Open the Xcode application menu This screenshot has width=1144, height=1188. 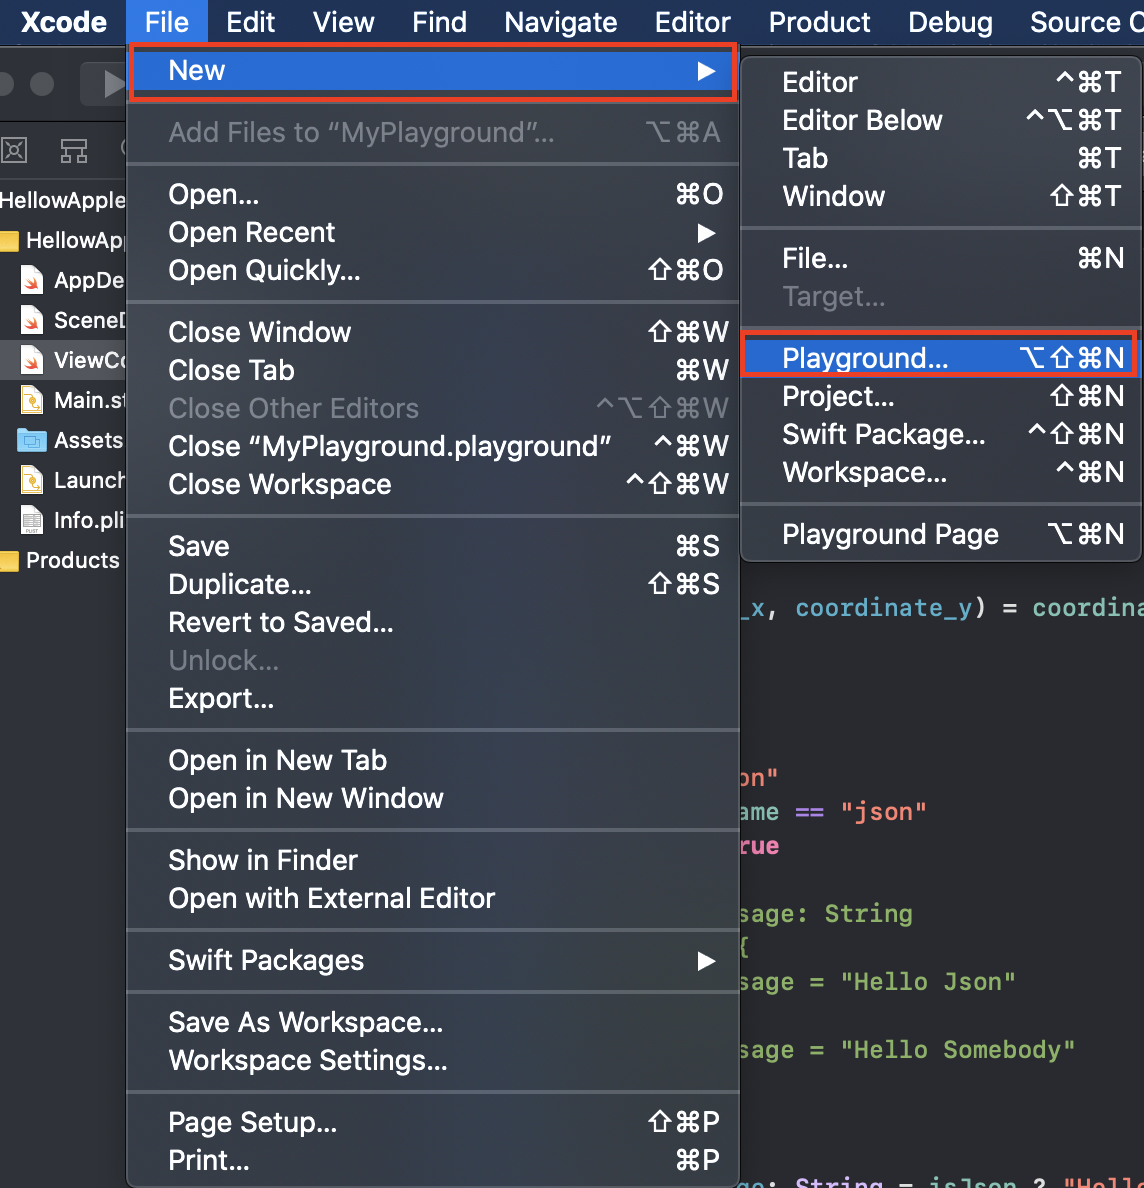64,22
